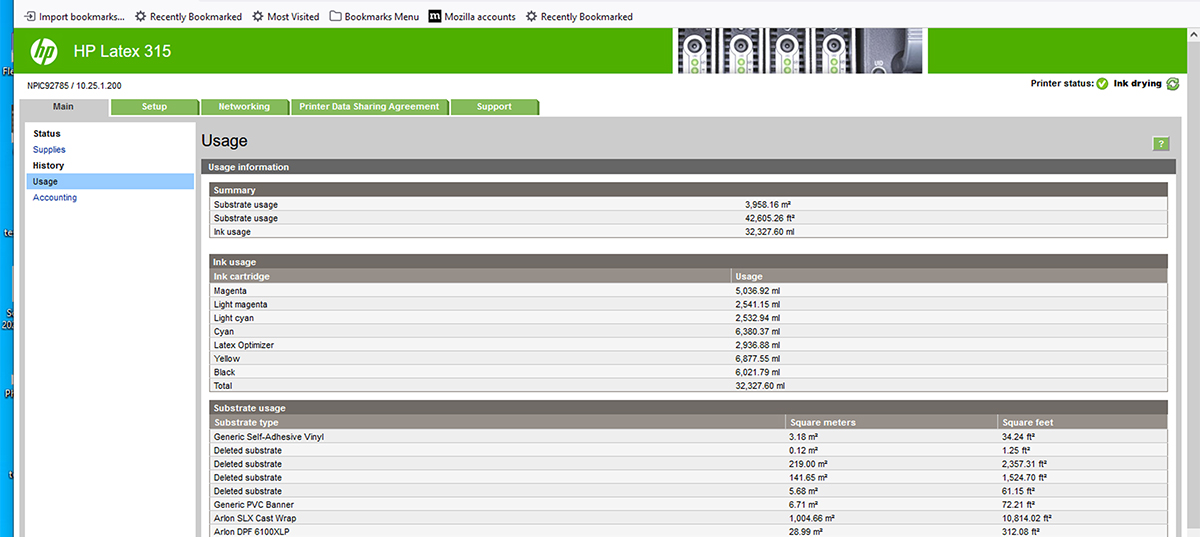Viewport: 1200px width, 537px height.
Task: Open the Supplies link in sidebar
Action: point(49,150)
